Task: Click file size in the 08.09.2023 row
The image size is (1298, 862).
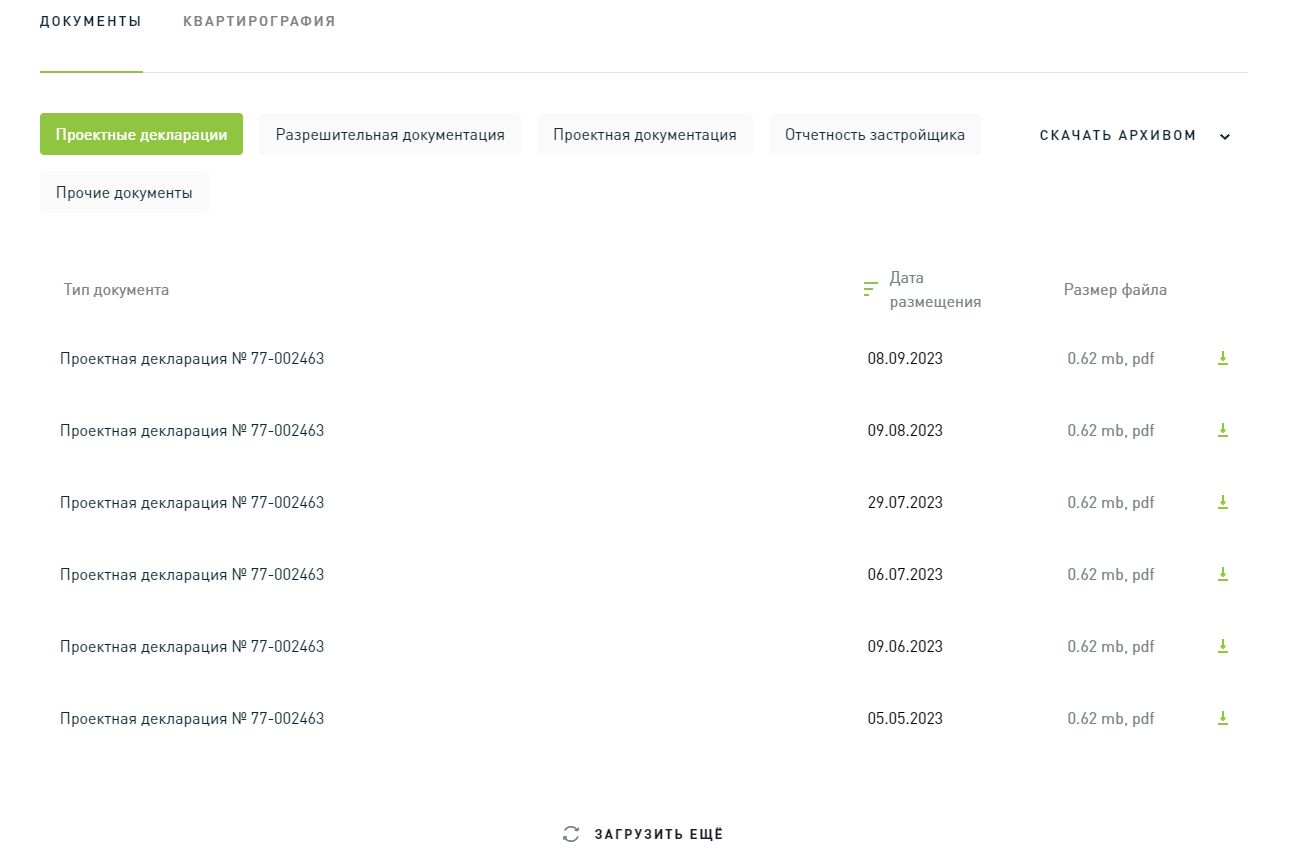Action: coord(1111,358)
